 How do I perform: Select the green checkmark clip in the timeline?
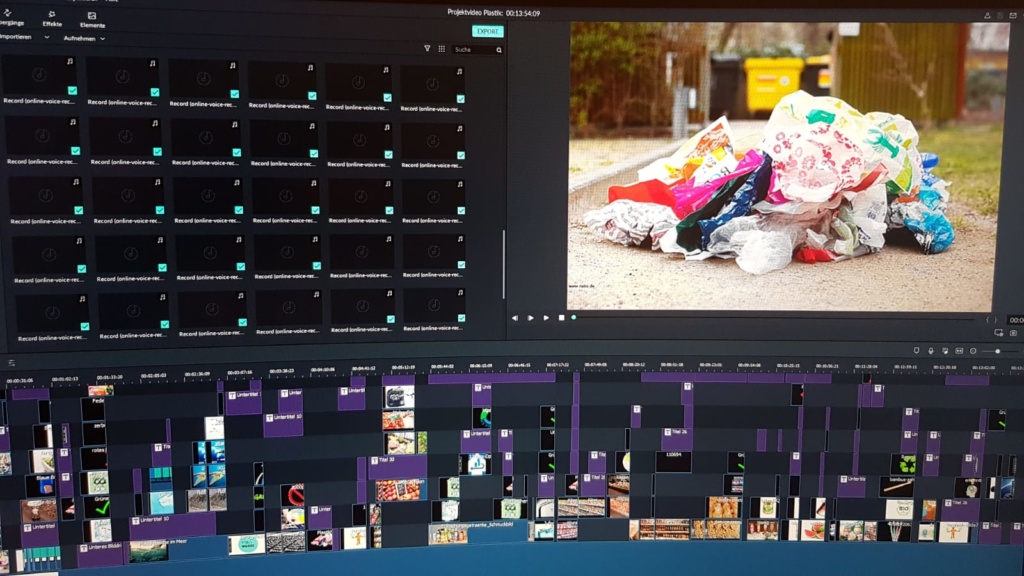pyautogui.click(x=98, y=507)
